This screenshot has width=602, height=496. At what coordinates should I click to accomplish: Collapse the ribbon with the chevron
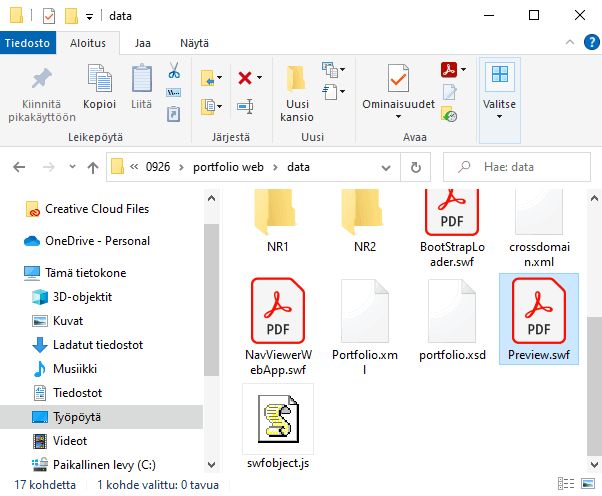click(570, 43)
